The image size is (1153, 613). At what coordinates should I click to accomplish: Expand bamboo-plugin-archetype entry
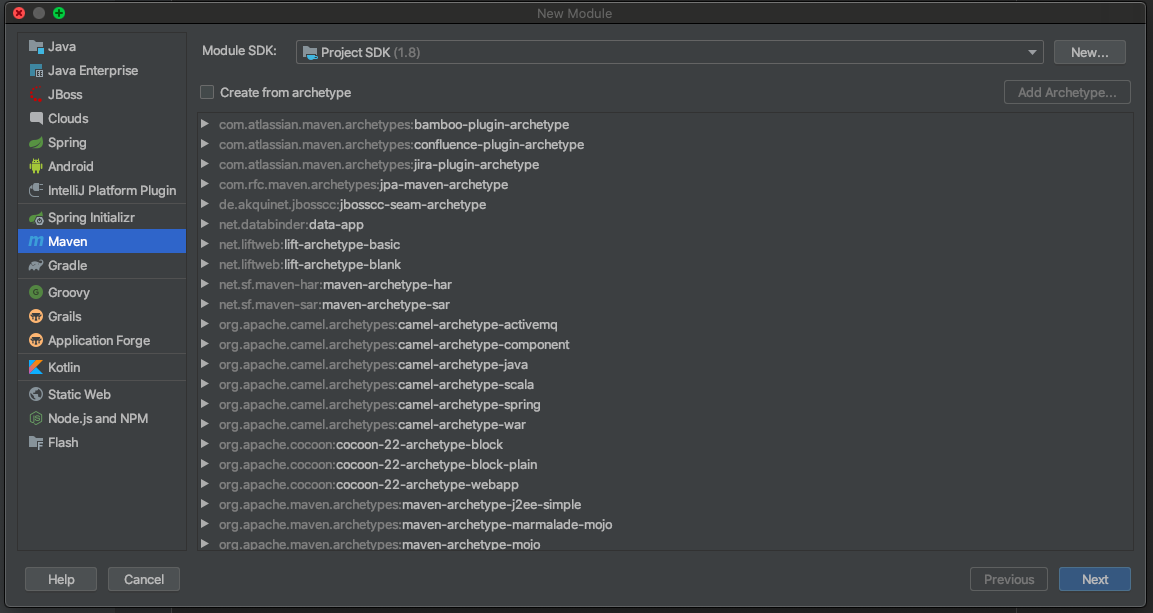click(205, 124)
